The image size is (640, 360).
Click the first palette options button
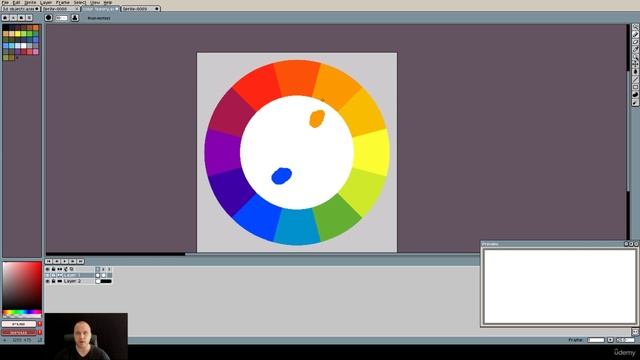click(5, 18)
